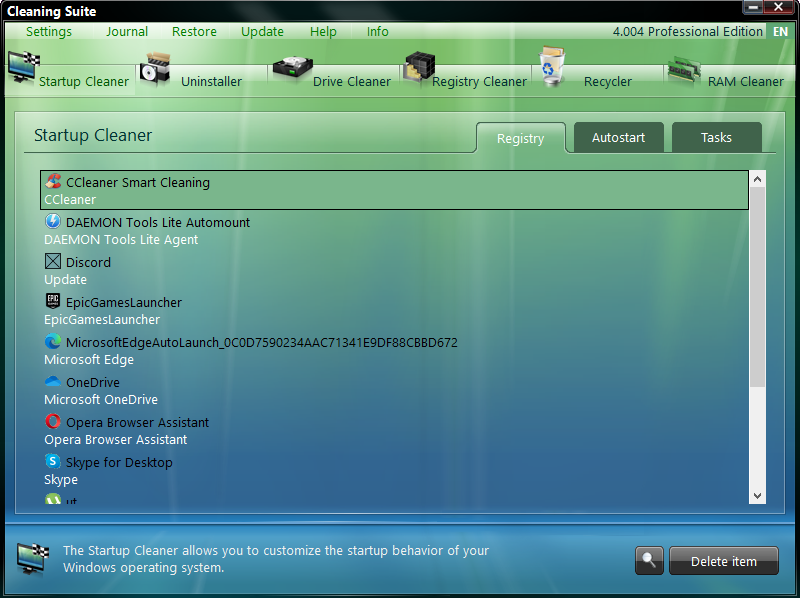Click the Discord entry placeholder icon

[53, 261]
